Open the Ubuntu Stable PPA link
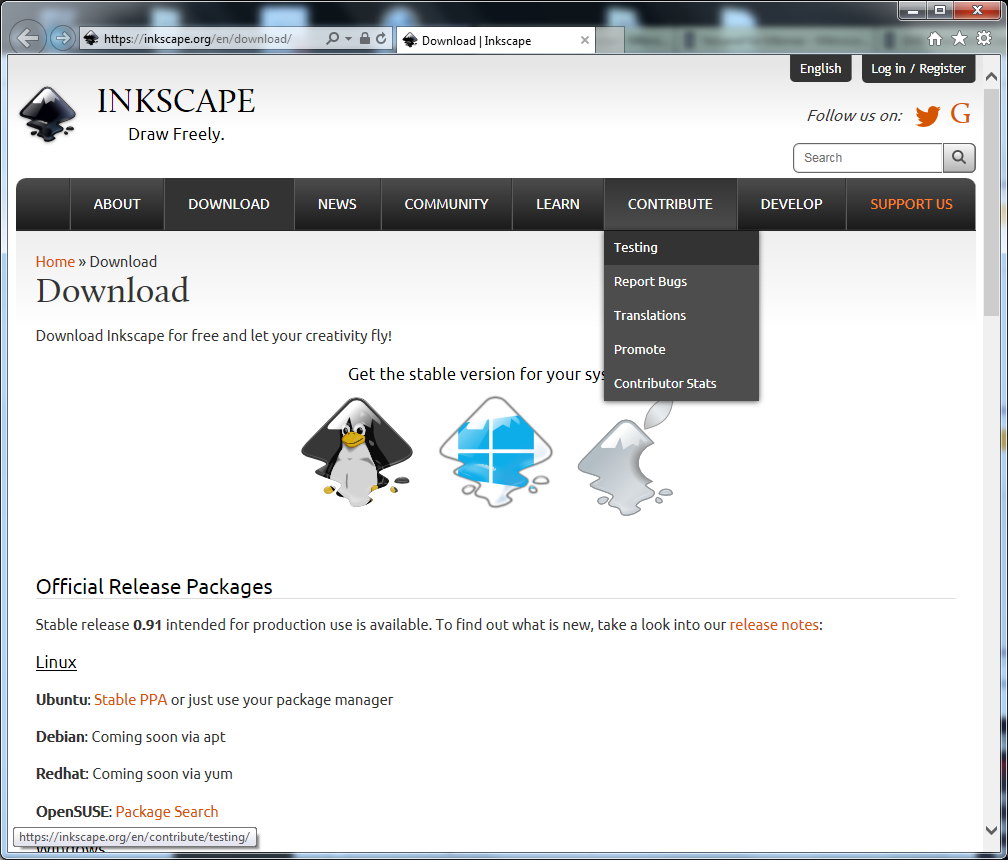This screenshot has height=860, width=1008. 130,699
